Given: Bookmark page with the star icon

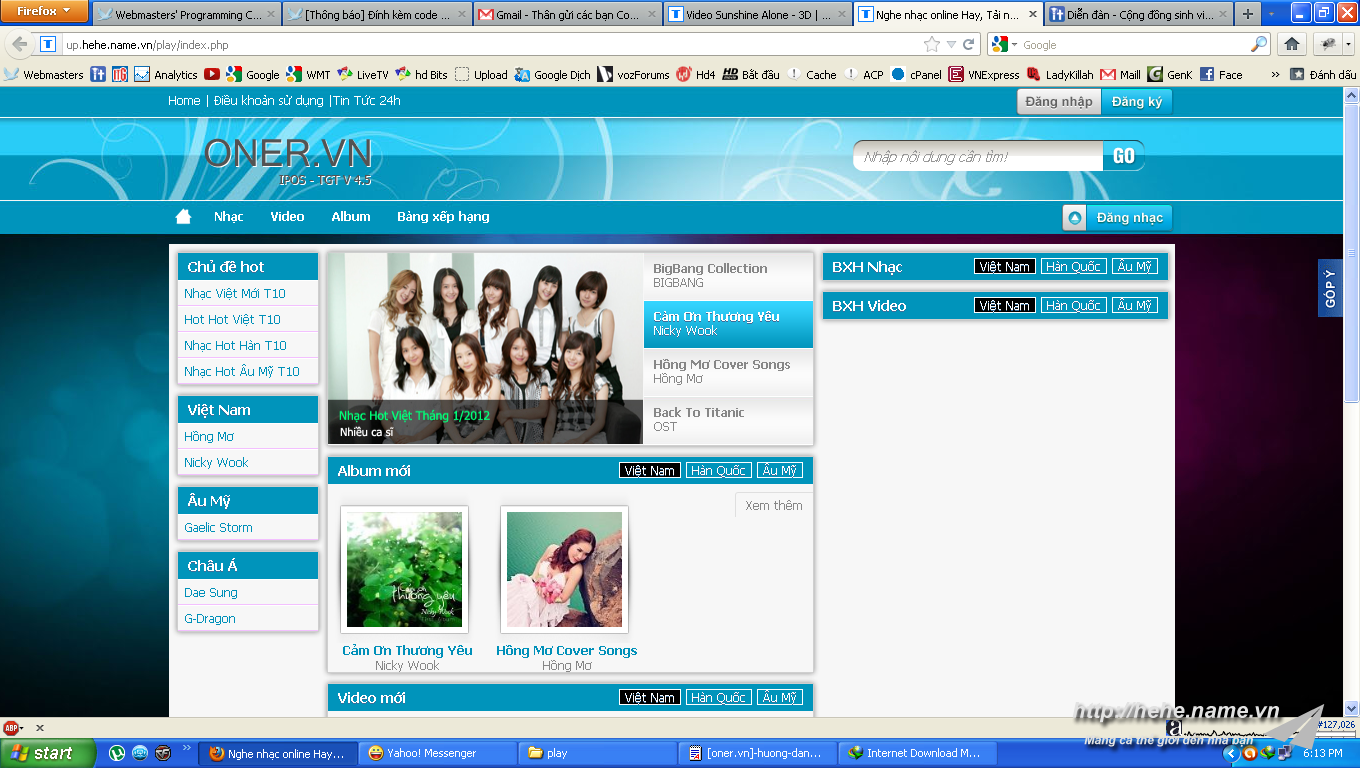Looking at the screenshot, I should click(932, 44).
